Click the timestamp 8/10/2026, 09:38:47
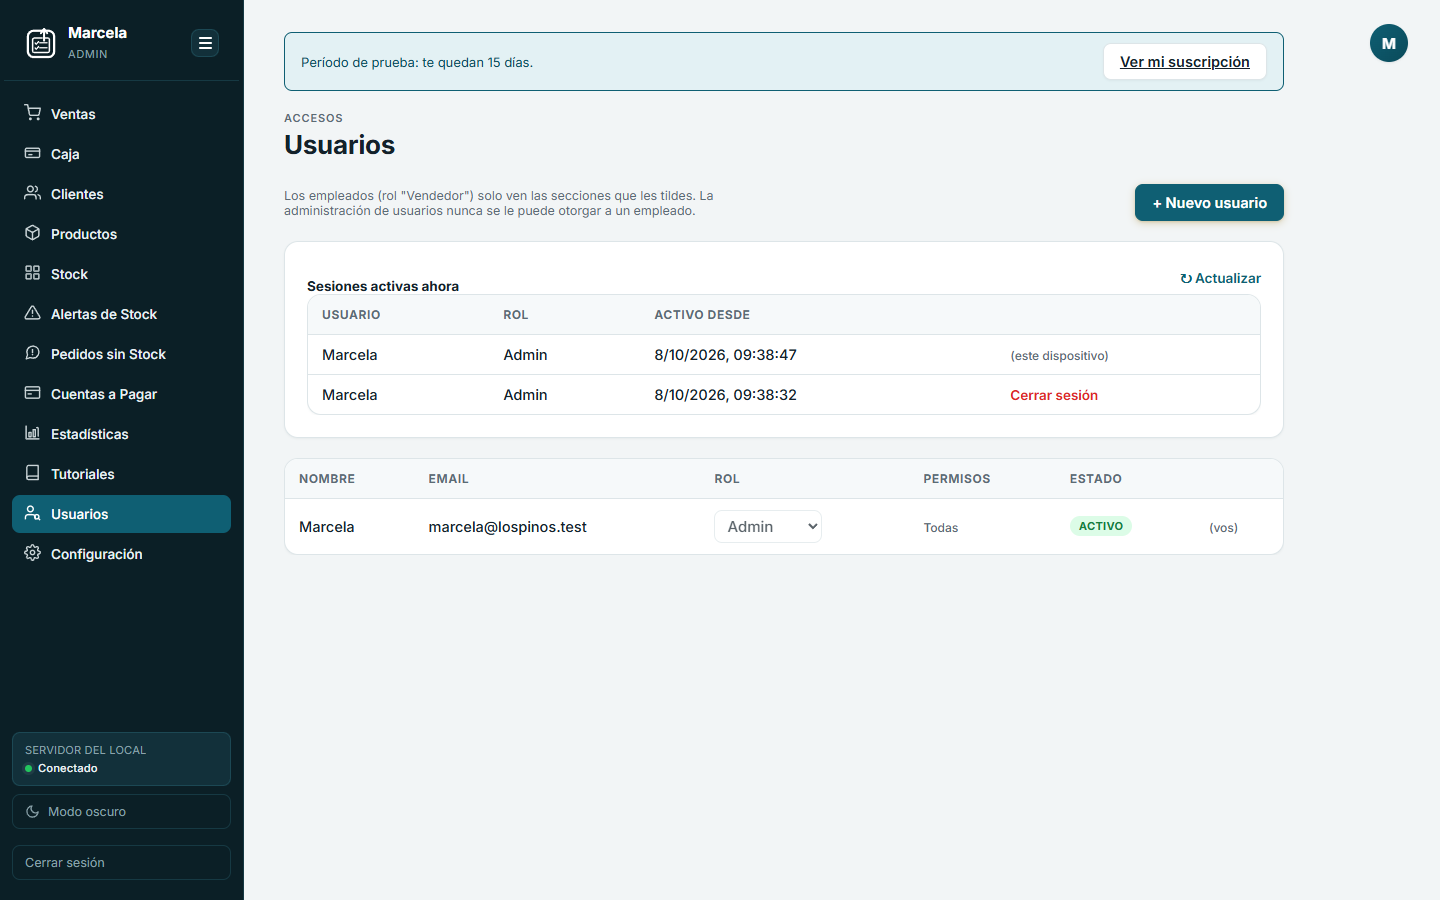 pos(725,355)
